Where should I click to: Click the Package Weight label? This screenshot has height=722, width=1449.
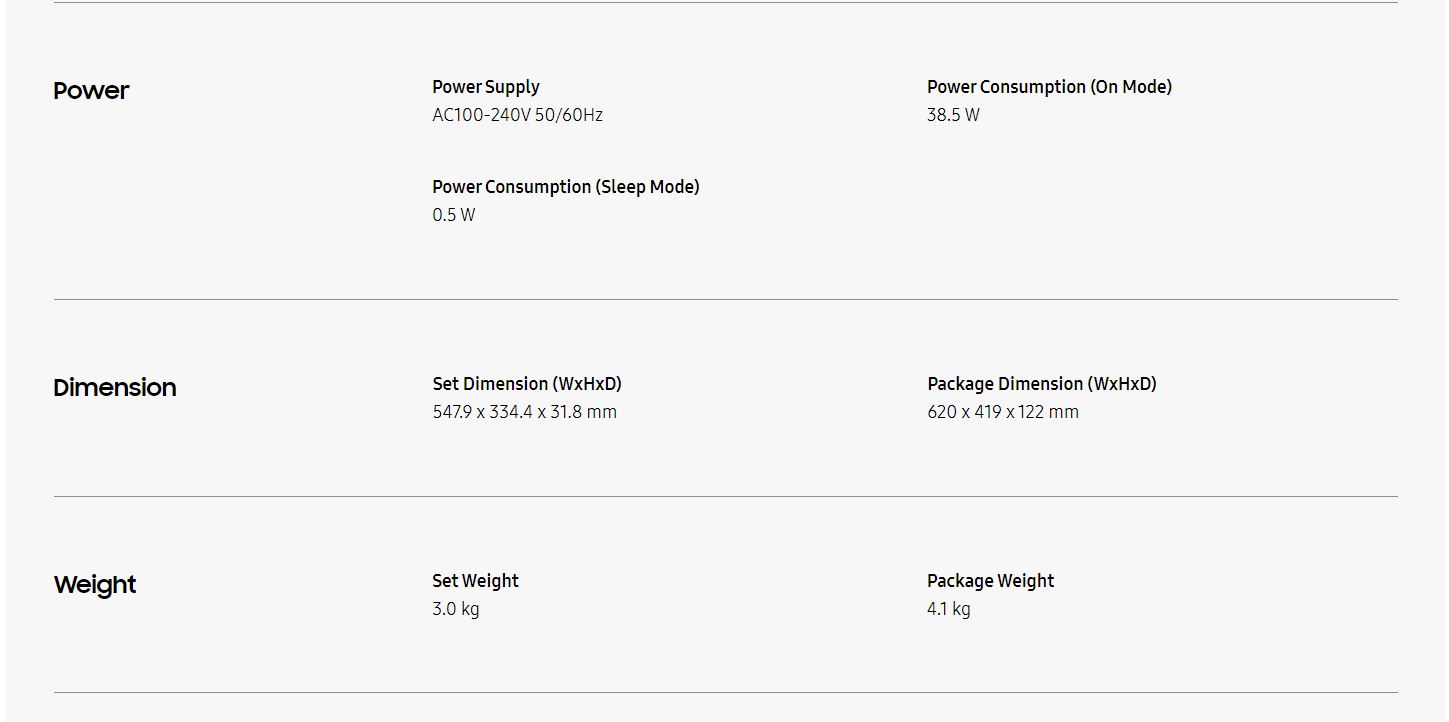[x=990, y=581]
